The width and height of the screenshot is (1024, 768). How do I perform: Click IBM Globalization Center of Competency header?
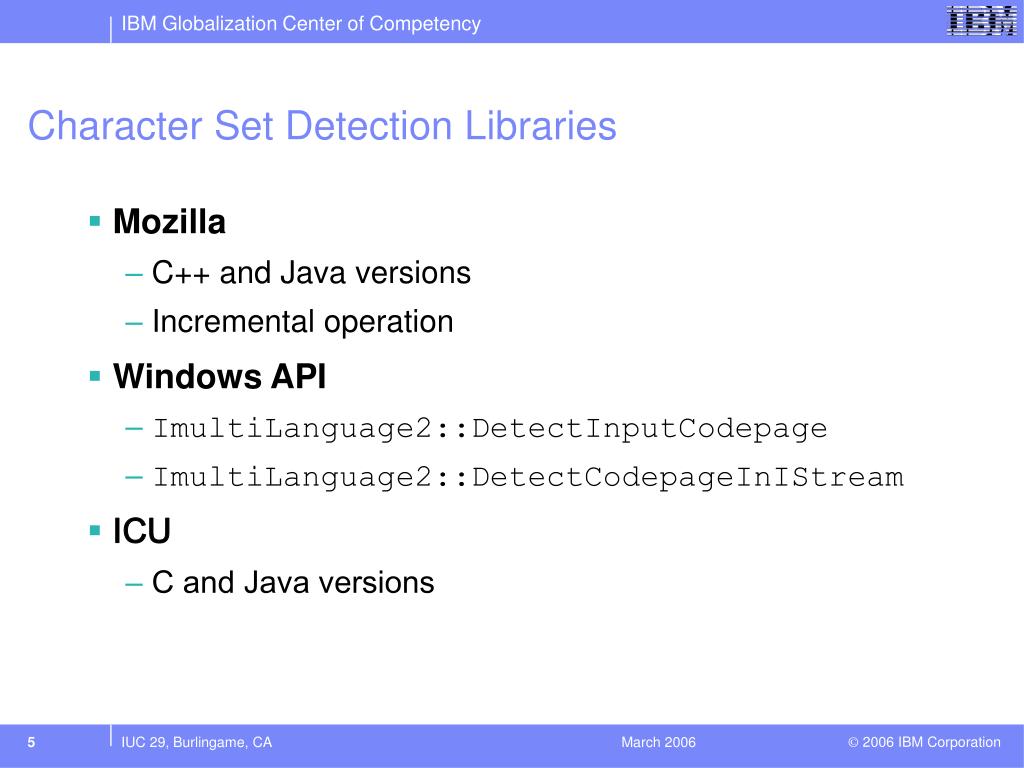pyautogui.click(x=301, y=24)
